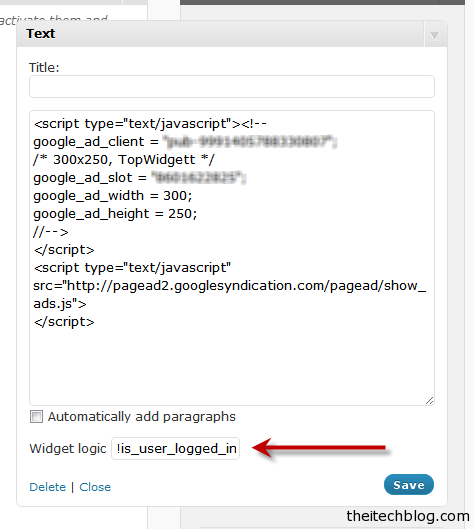Click the Title input field

click(x=232, y=87)
